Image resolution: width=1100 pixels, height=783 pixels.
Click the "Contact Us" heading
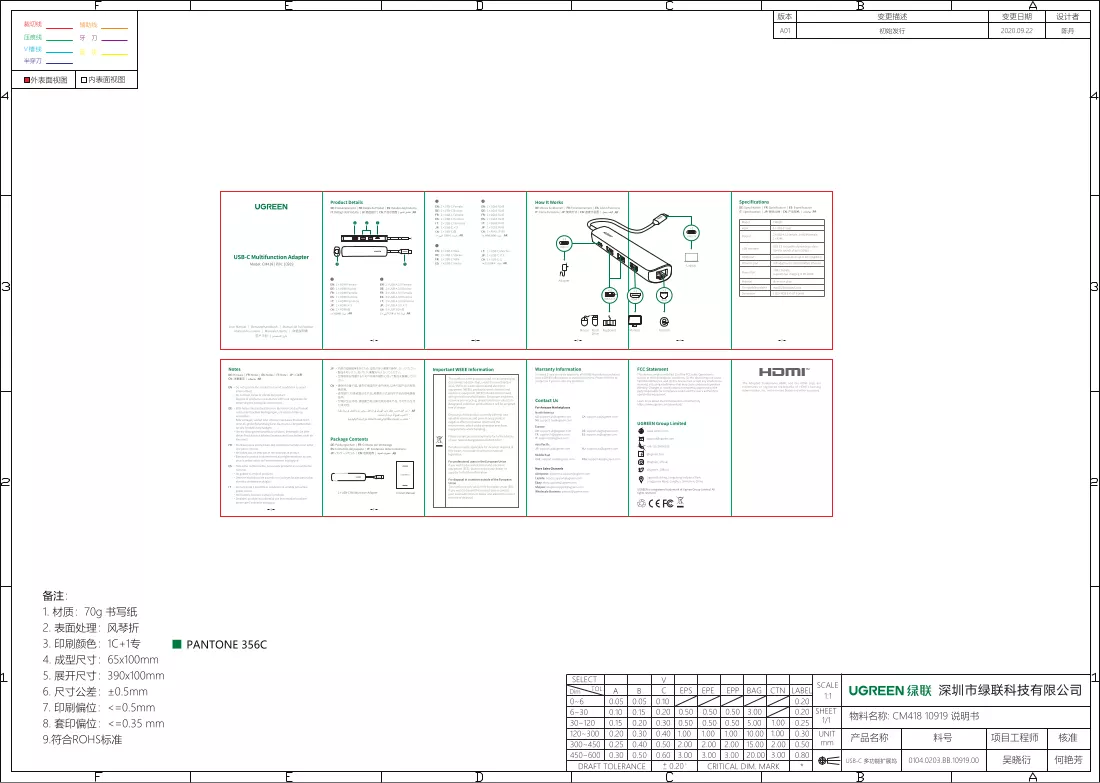point(547,401)
